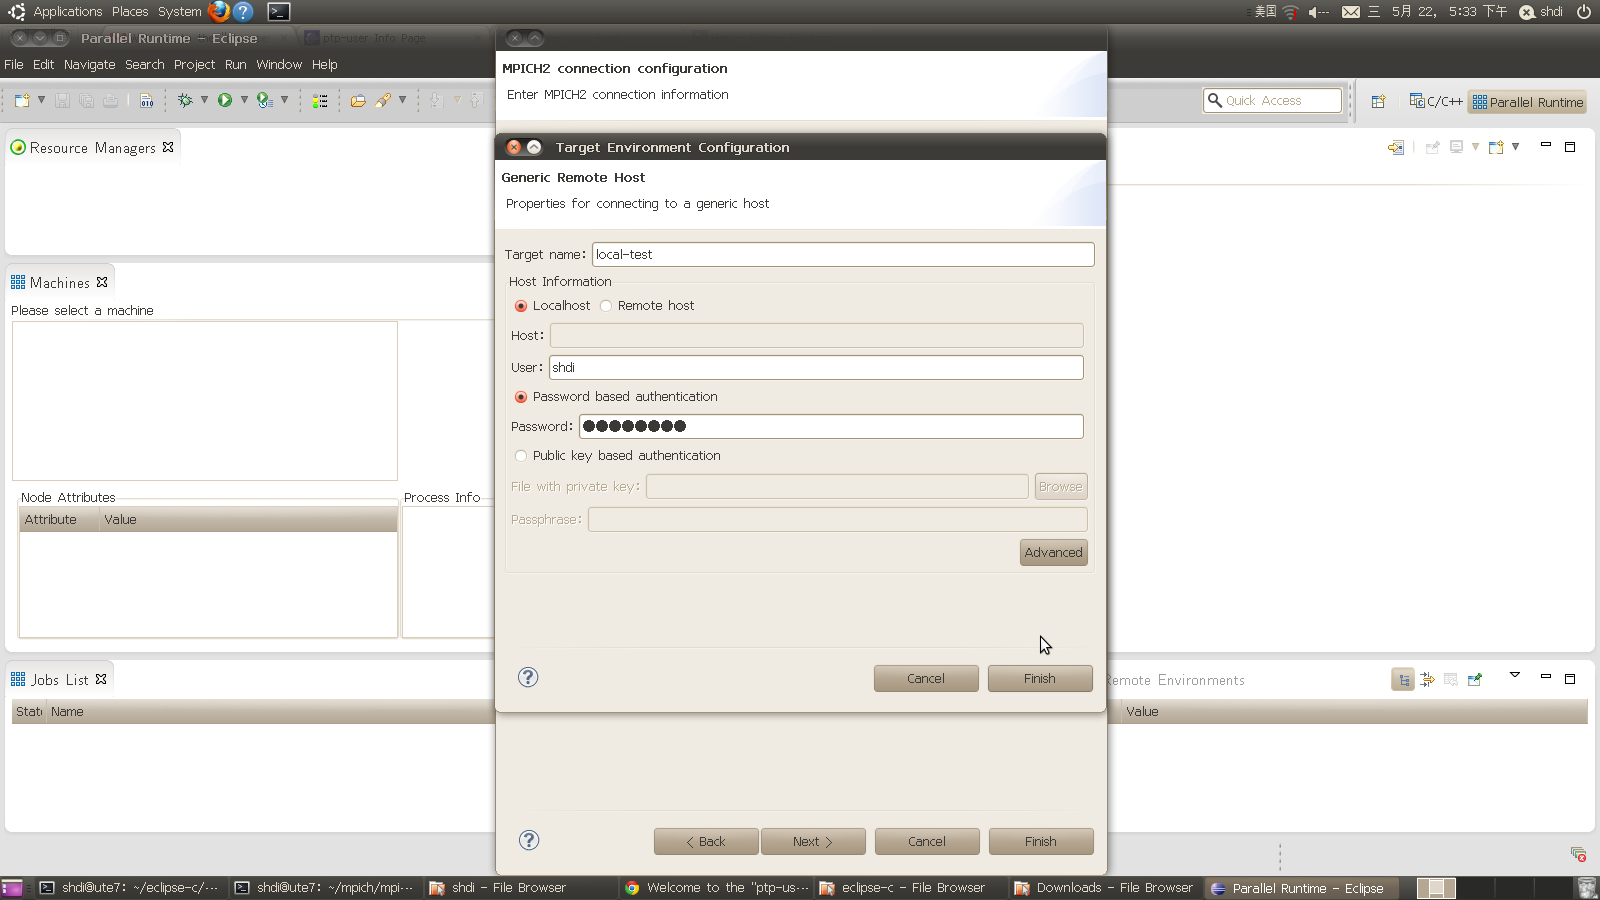
Task: Click the Password field
Action: pos(831,426)
